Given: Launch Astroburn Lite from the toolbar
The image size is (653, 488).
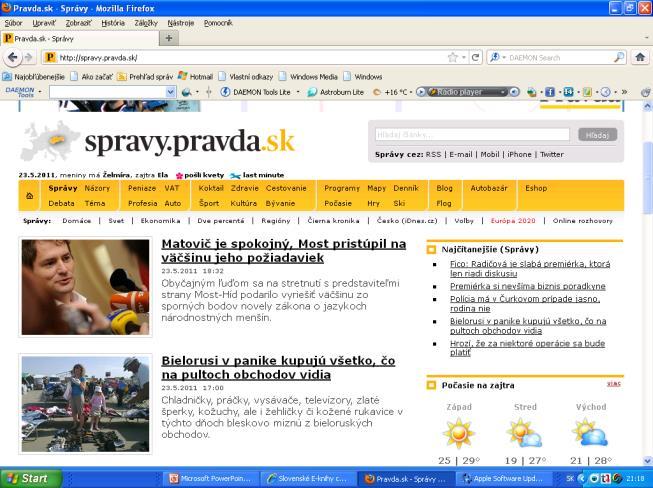Looking at the screenshot, I should click(x=336, y=92).
